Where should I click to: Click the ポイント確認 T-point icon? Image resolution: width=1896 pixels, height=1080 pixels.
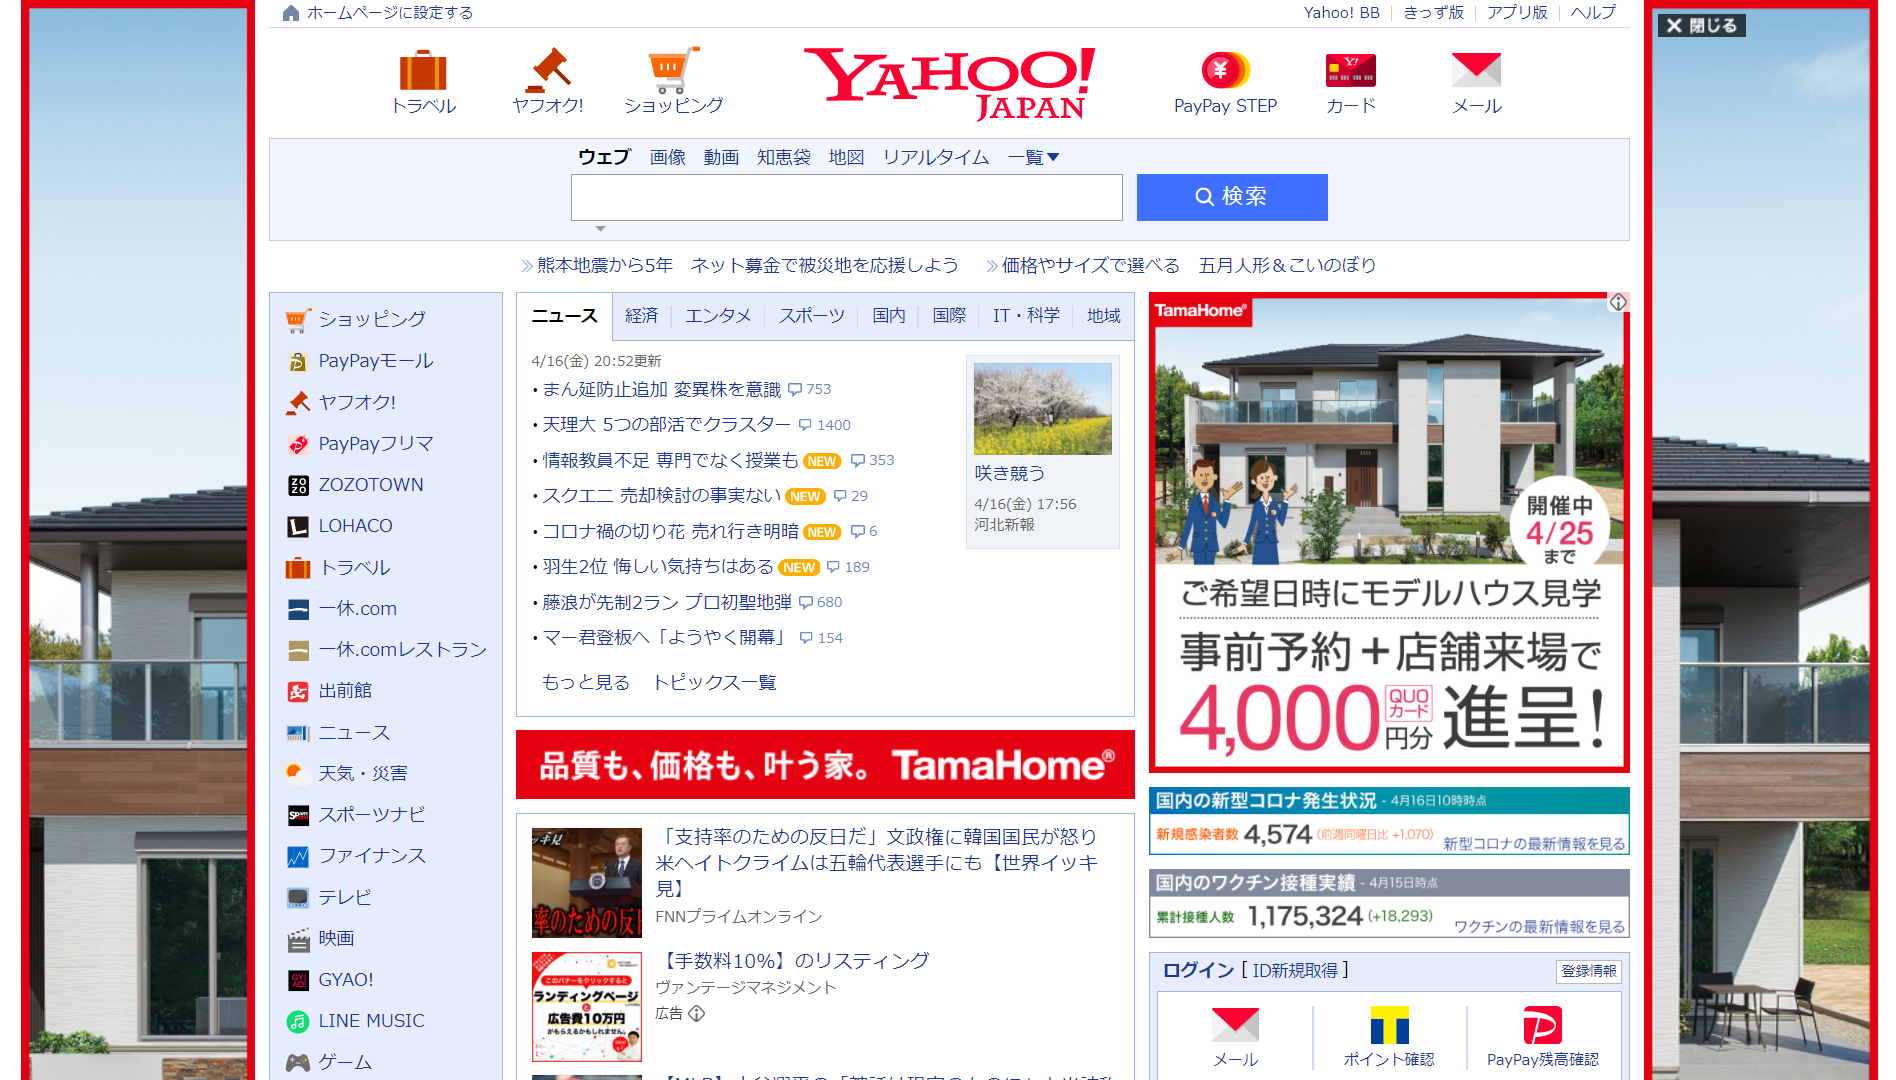pyautogui.click(x=1389, y=1025)
